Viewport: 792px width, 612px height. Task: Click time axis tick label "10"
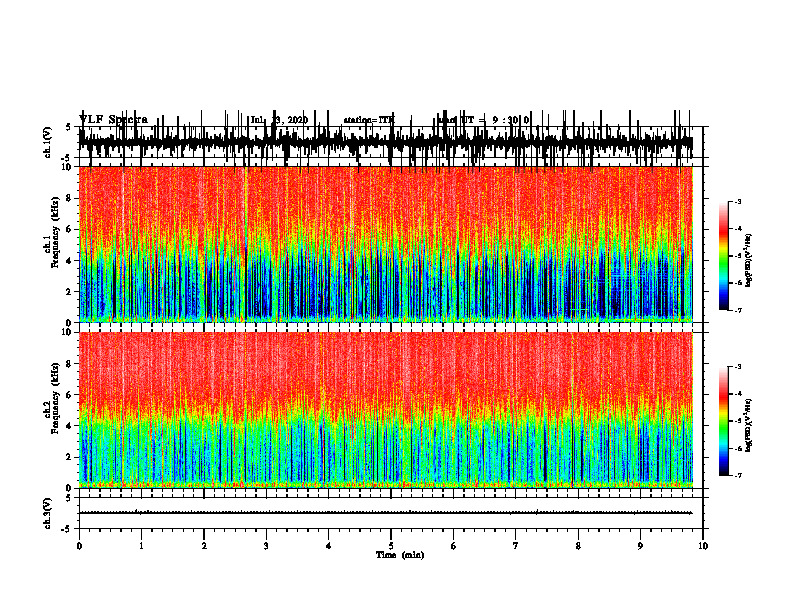703,546
